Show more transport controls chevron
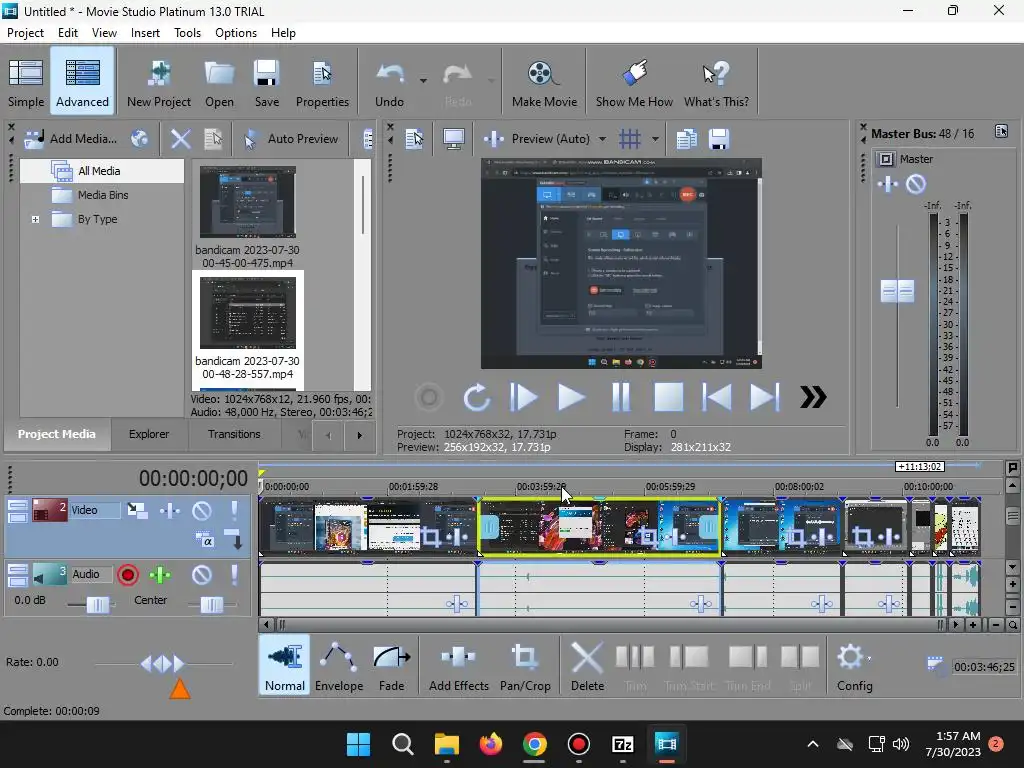This screenshot has height=768, width=1024. [x=813, y=397]
